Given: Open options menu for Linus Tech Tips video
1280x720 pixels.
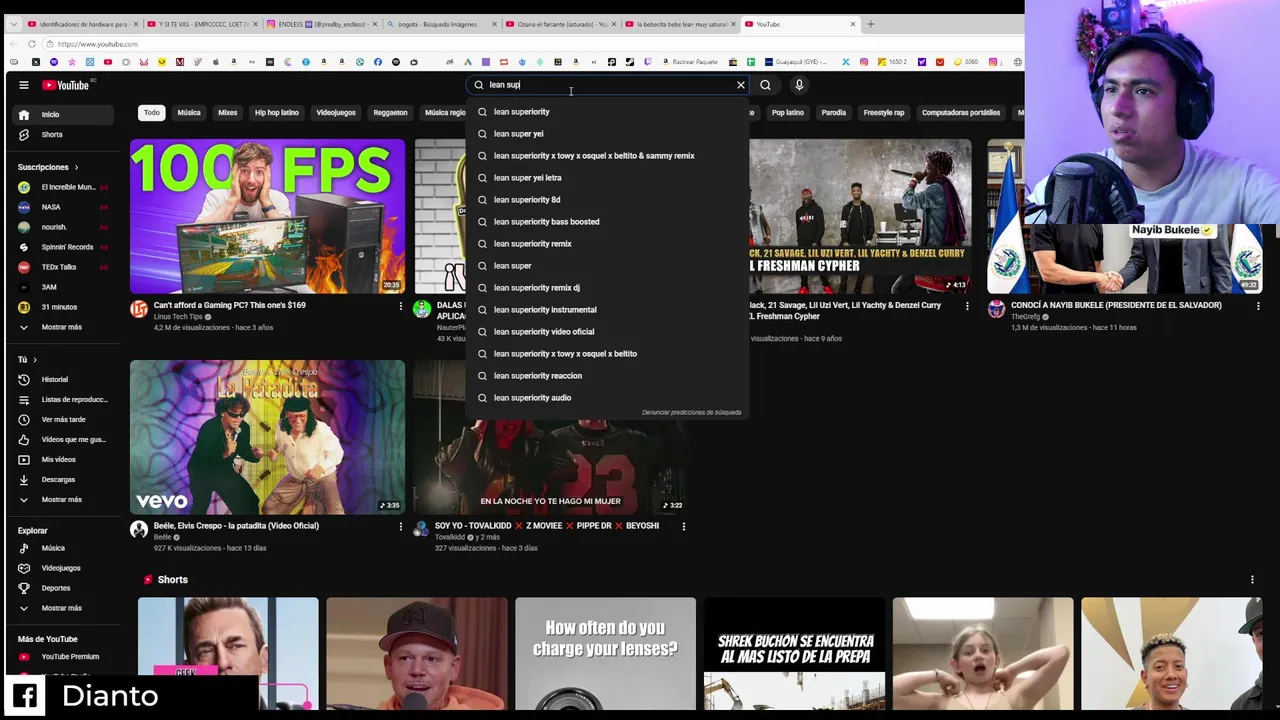Looking at the screenshot, I should click(x=401, y=306).
